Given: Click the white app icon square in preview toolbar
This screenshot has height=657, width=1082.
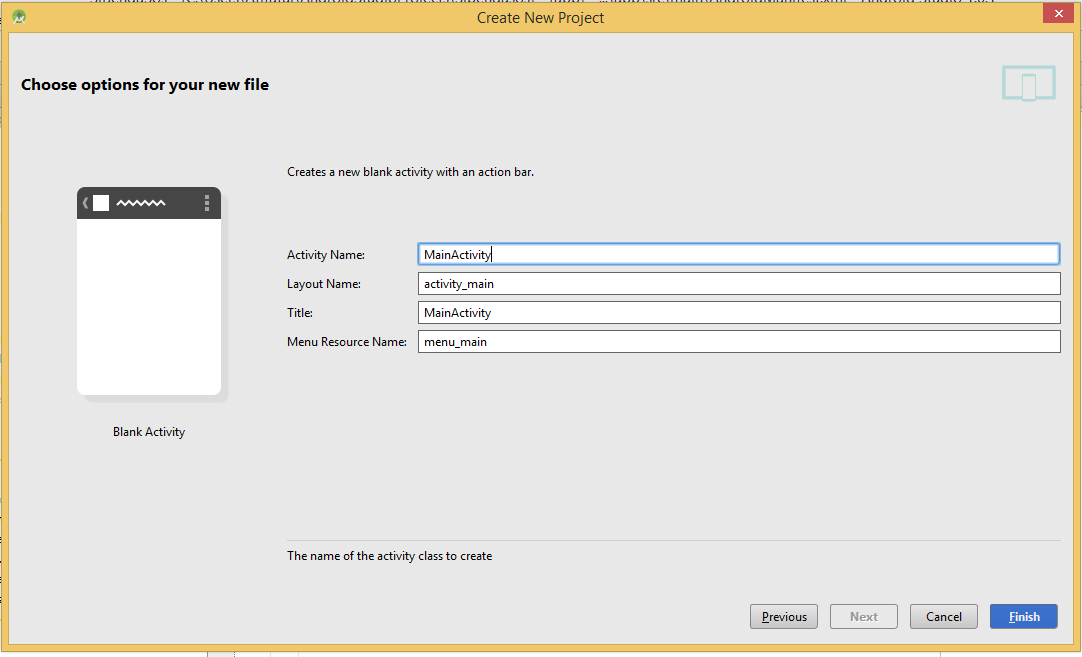Looking at the screenshot, I should click(x=100, y=202).
